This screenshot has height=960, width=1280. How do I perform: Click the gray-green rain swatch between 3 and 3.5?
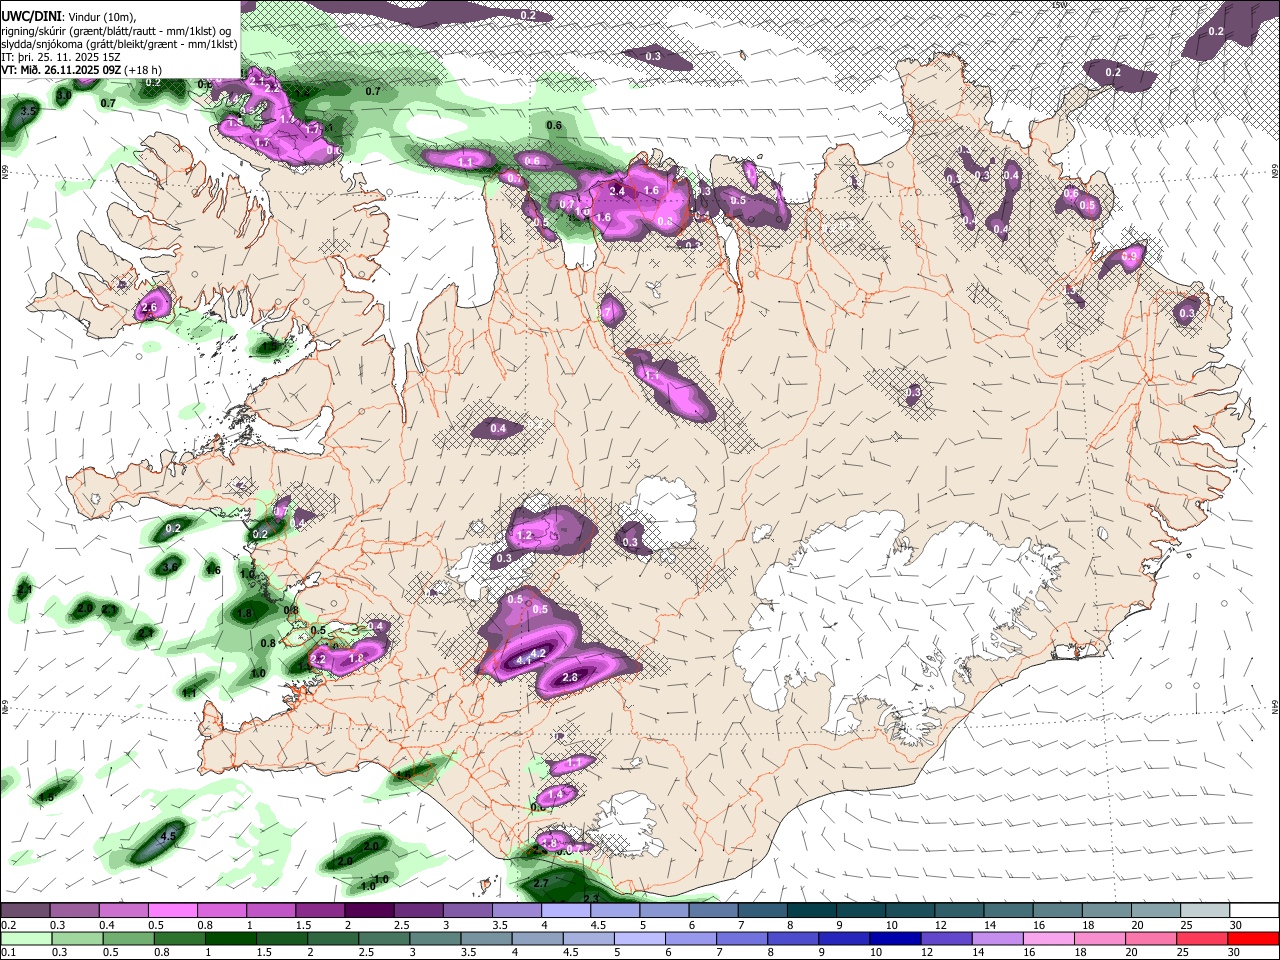(434, 938)
